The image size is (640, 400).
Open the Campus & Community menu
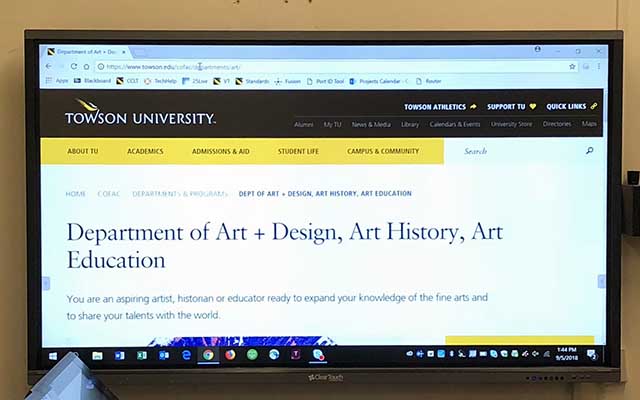(x=383, y=151)
